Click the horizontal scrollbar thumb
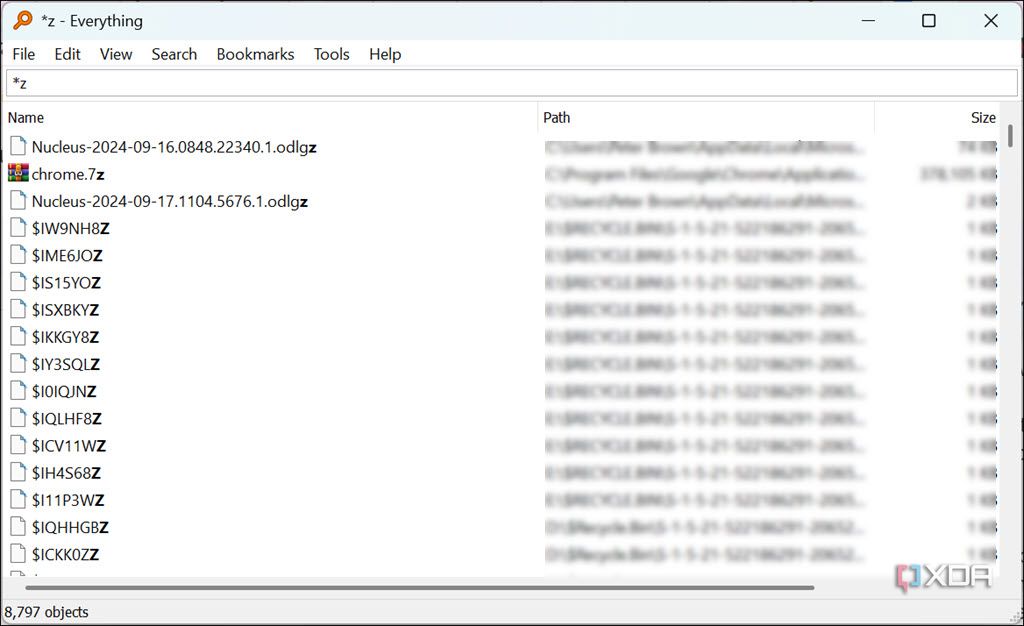 (x=419, y=587)
